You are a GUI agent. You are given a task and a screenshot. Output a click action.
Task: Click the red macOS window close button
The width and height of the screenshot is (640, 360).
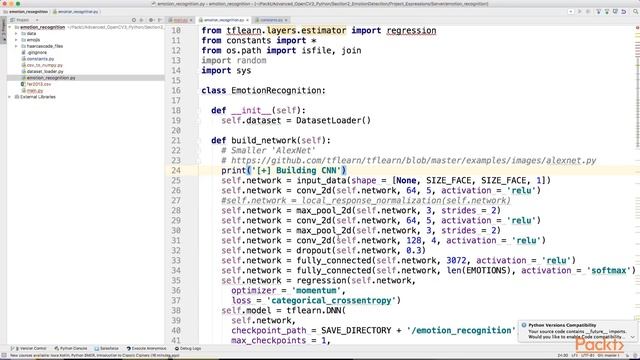(4, 4)
